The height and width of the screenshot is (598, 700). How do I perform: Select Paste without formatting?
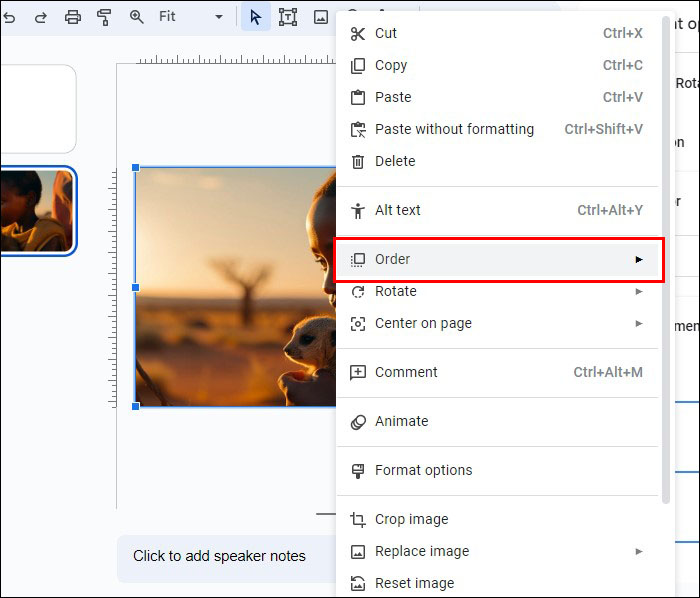pos(497,129)
